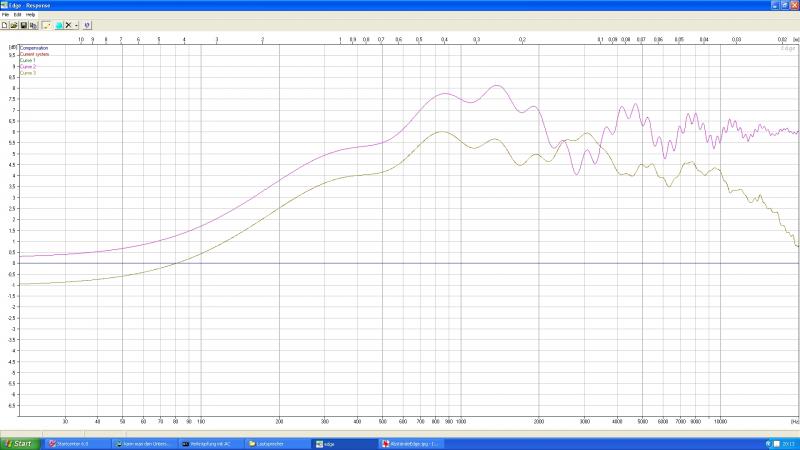The image size is (800, 450).
Task: Click the cyan circle toolbar icon
Action: coord(57,25)
